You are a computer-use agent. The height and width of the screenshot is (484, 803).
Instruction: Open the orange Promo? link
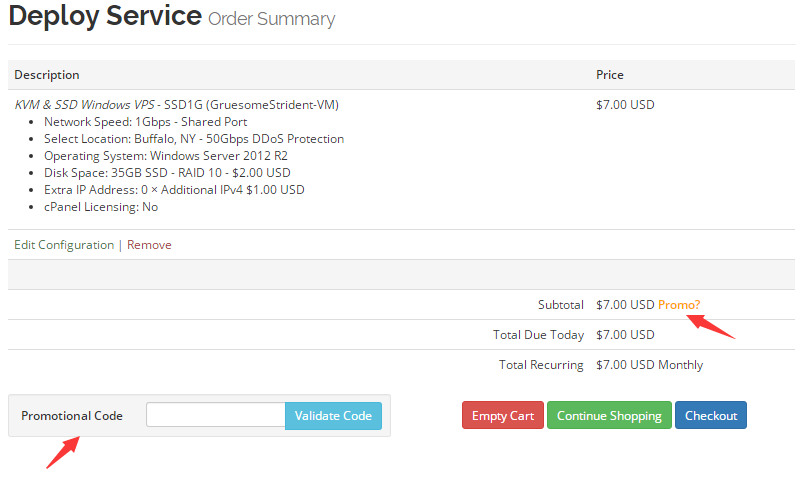pyautogui.click(x=679, y=305)
